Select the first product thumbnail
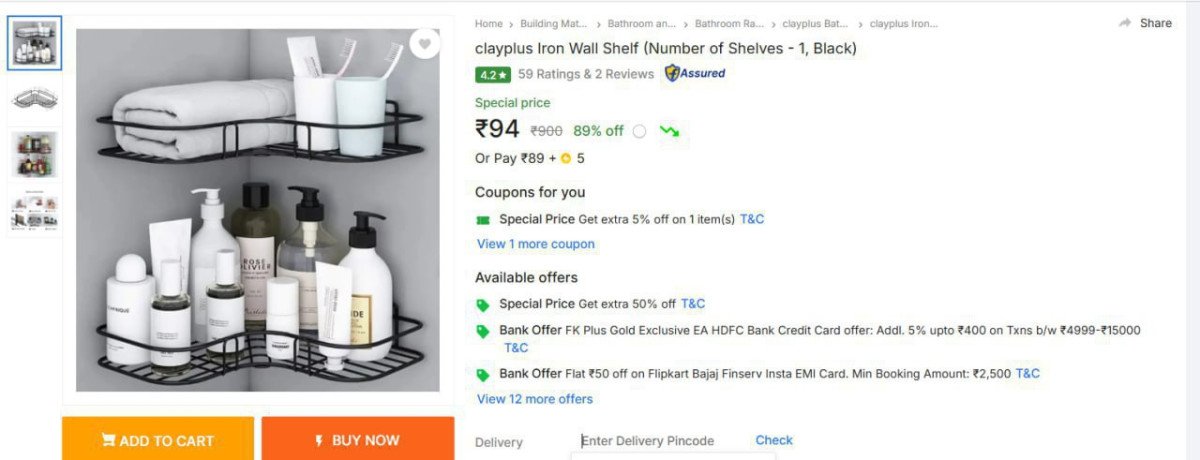 coord(35,44)
